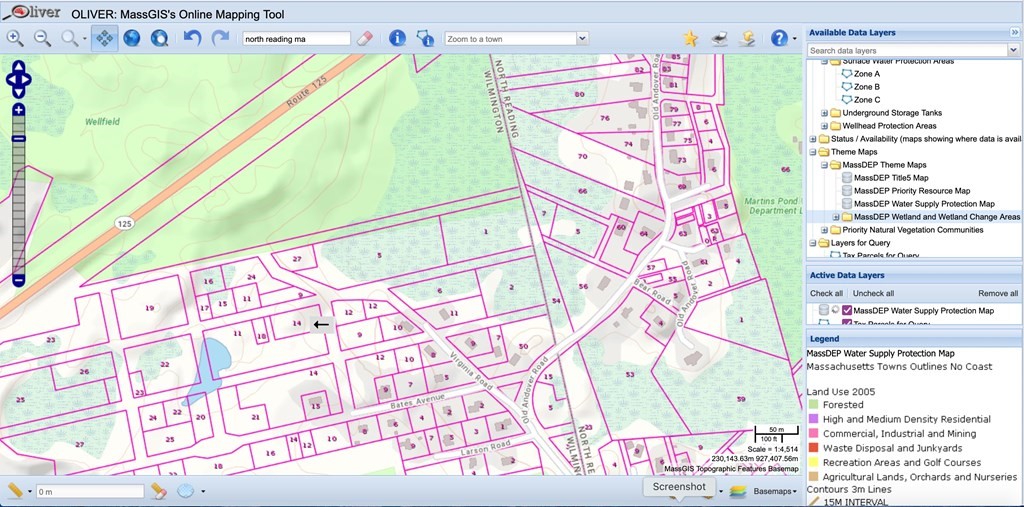The width and height of the screenshot is (1024, 507).
Task: Click the export data icon
Action: [x=747, y=39]
